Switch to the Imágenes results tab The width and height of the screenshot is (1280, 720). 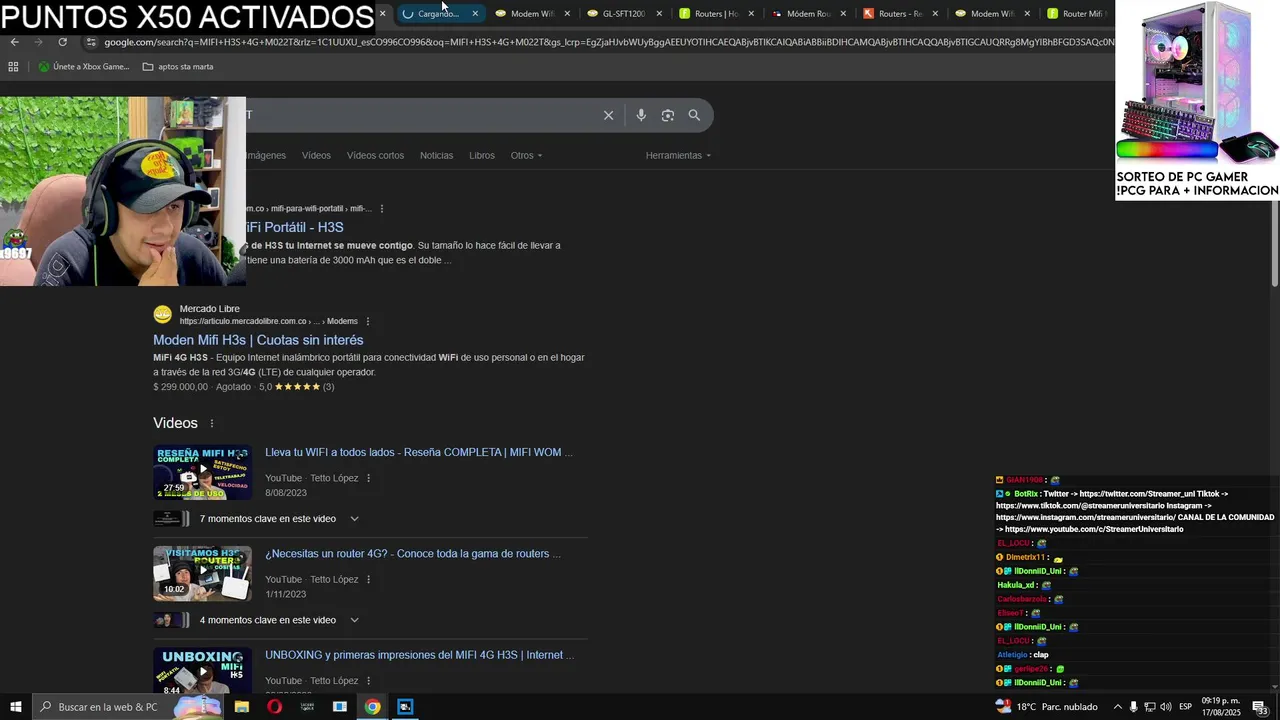tap(266, 155)
